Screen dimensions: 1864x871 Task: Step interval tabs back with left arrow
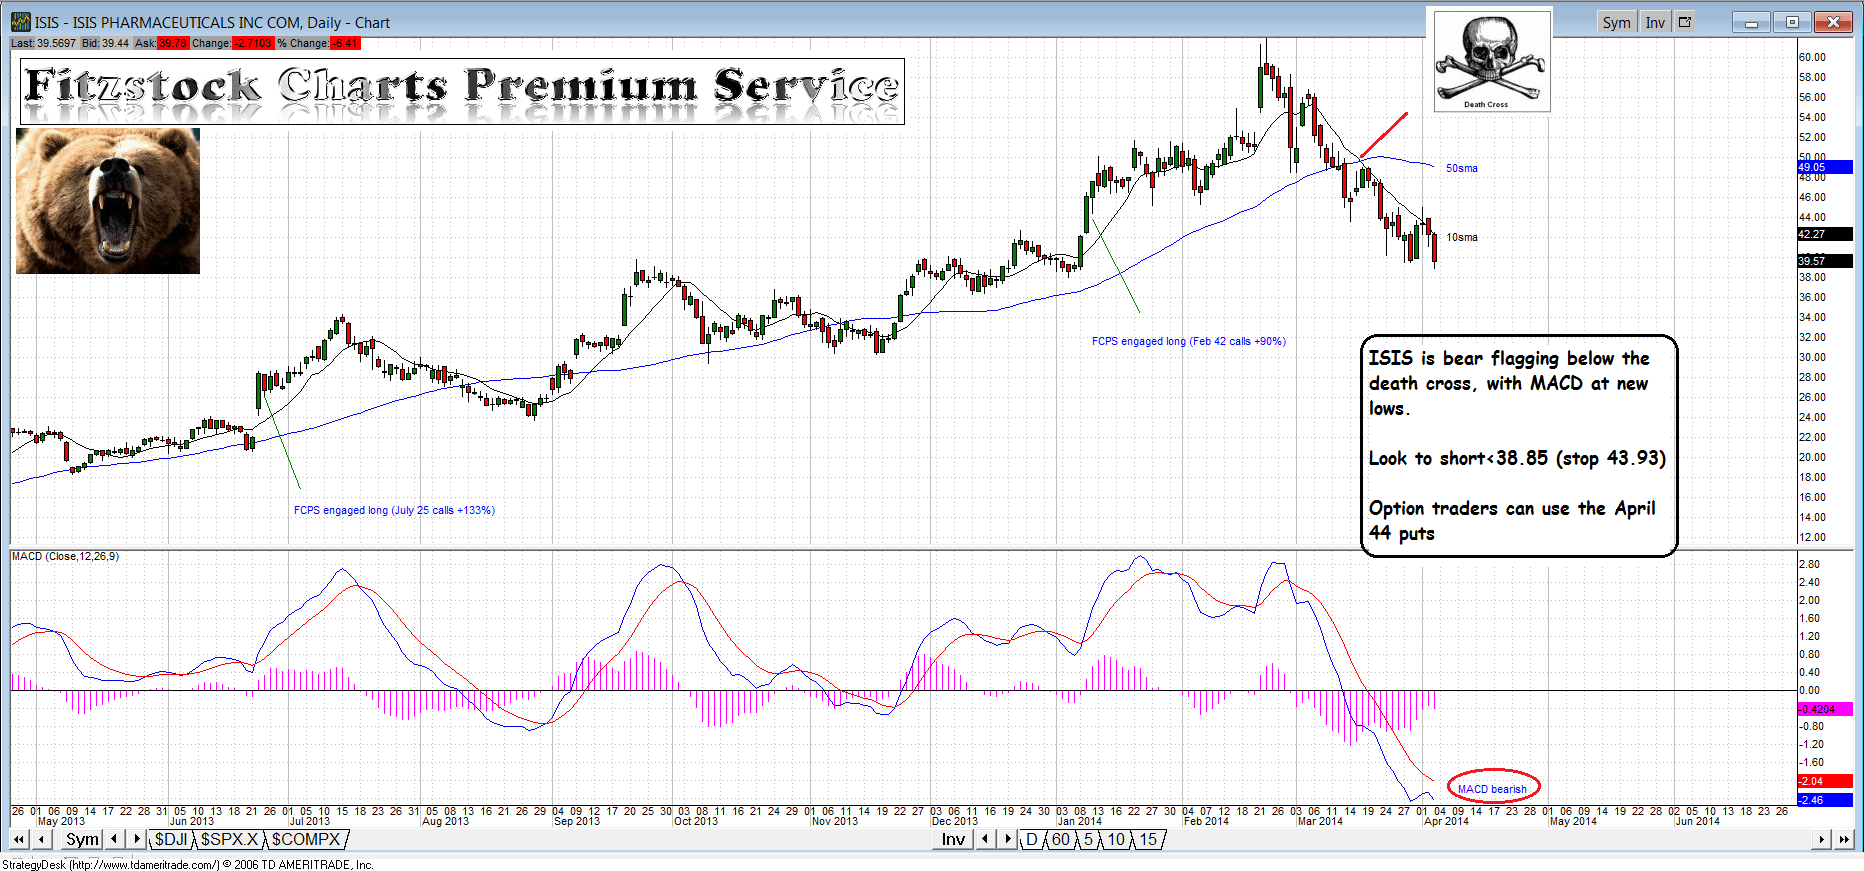[985, 840]
